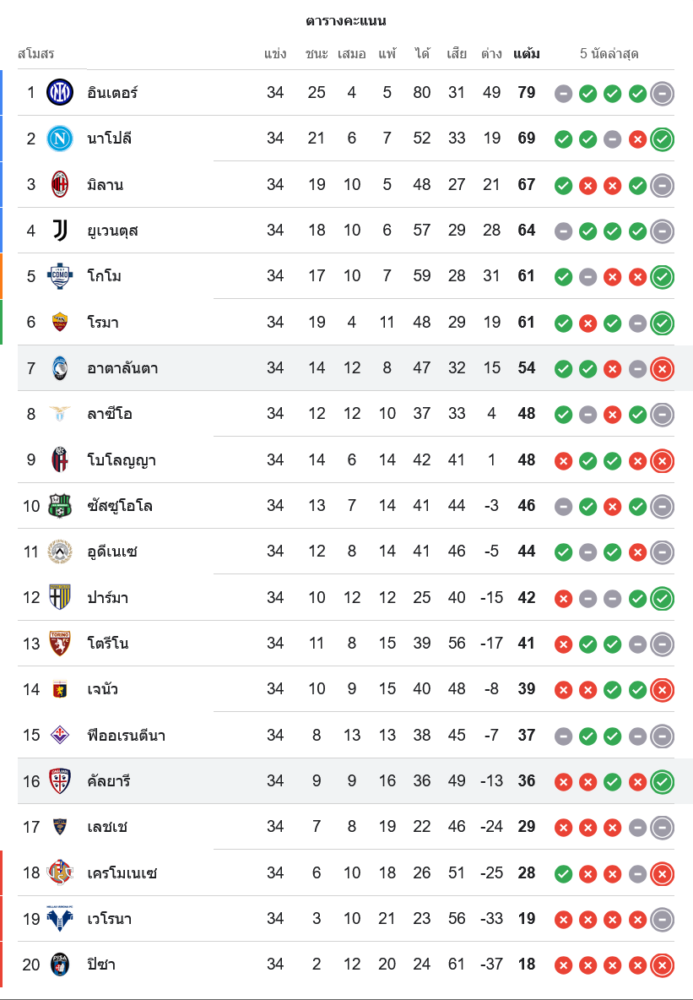Click the ต่าง column header
This screenshot has width=693, height=1000.
(491, 53)
